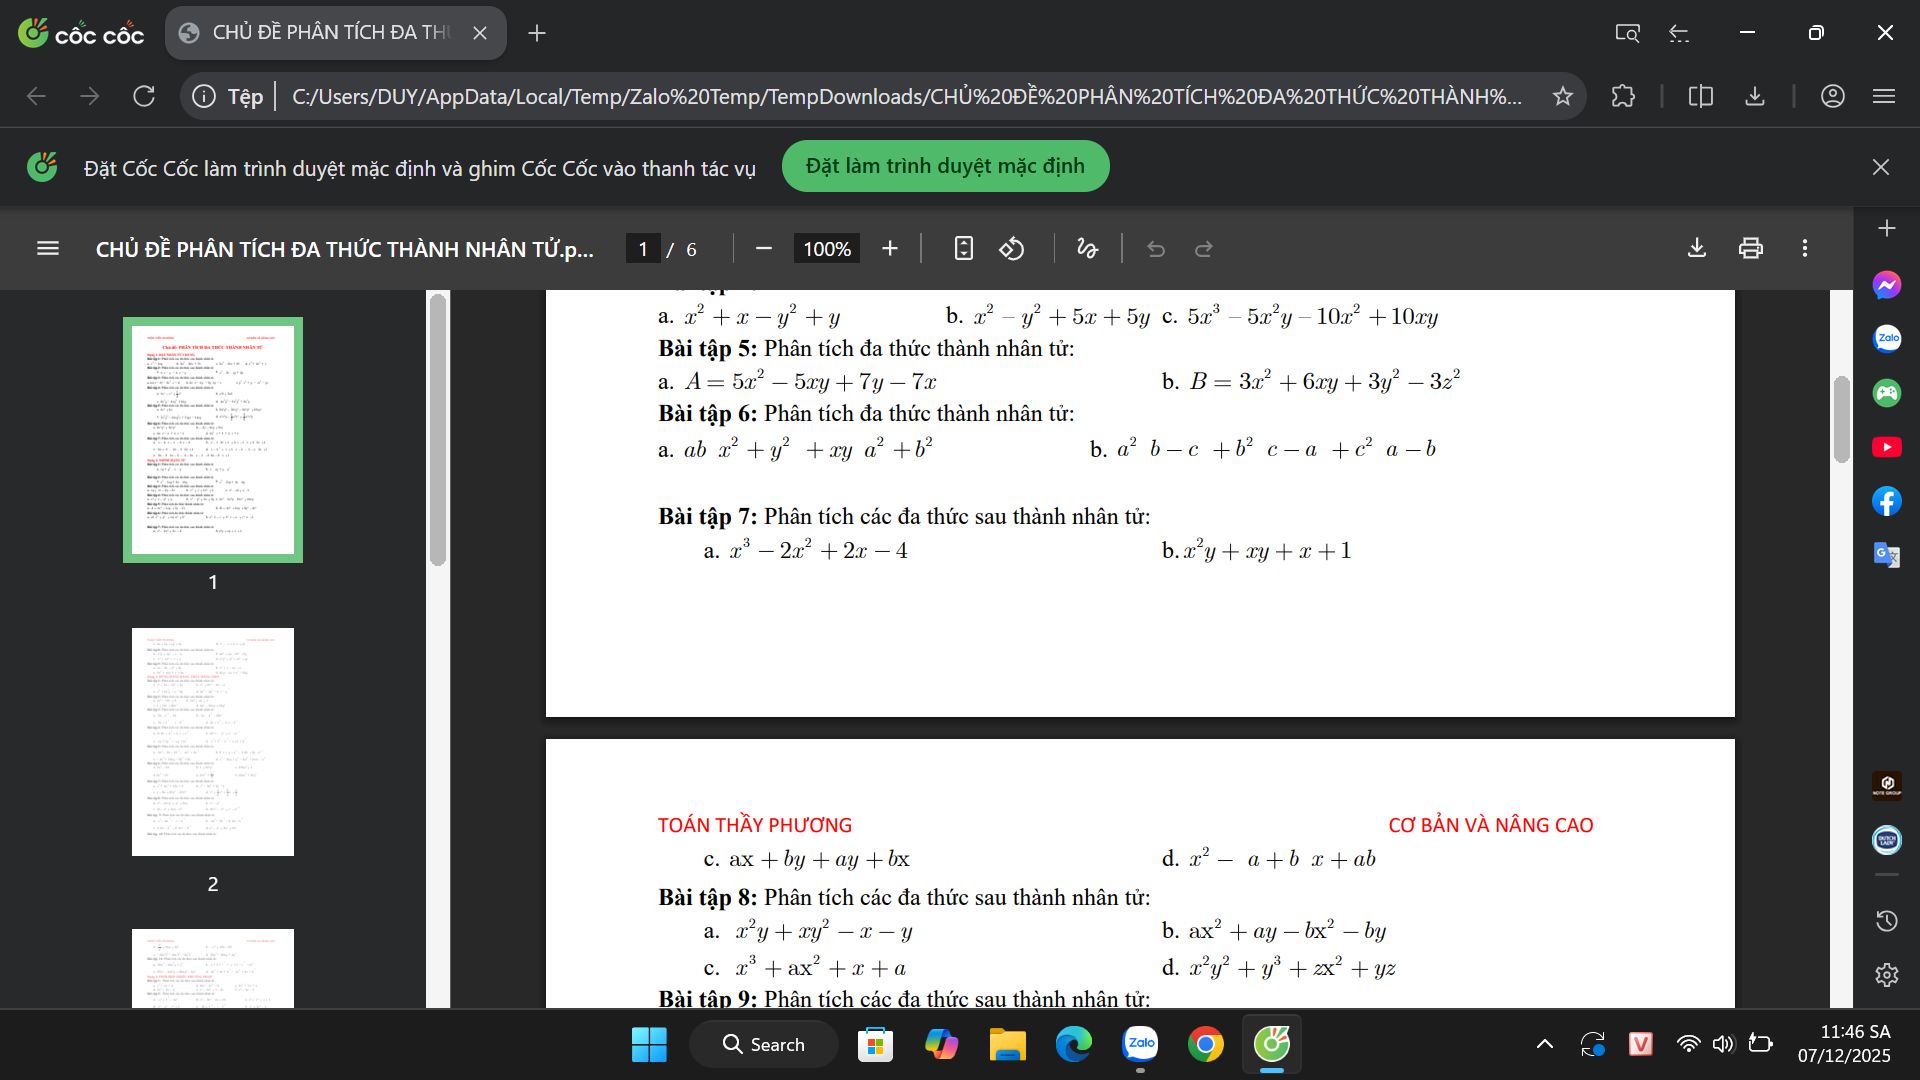Toggle split view mode in browser toolbar
Image resolution: width=1920 pixels, height=1080 pixels.
[x=1700, y=96]
